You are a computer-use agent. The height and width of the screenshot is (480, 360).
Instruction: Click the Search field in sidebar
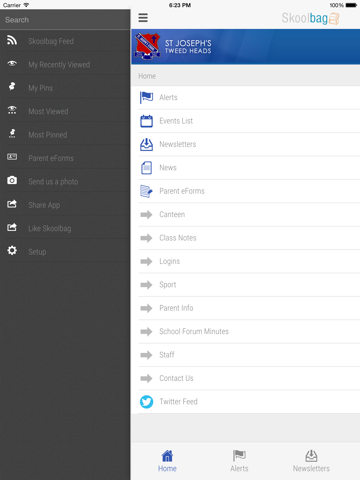point(65,20)
